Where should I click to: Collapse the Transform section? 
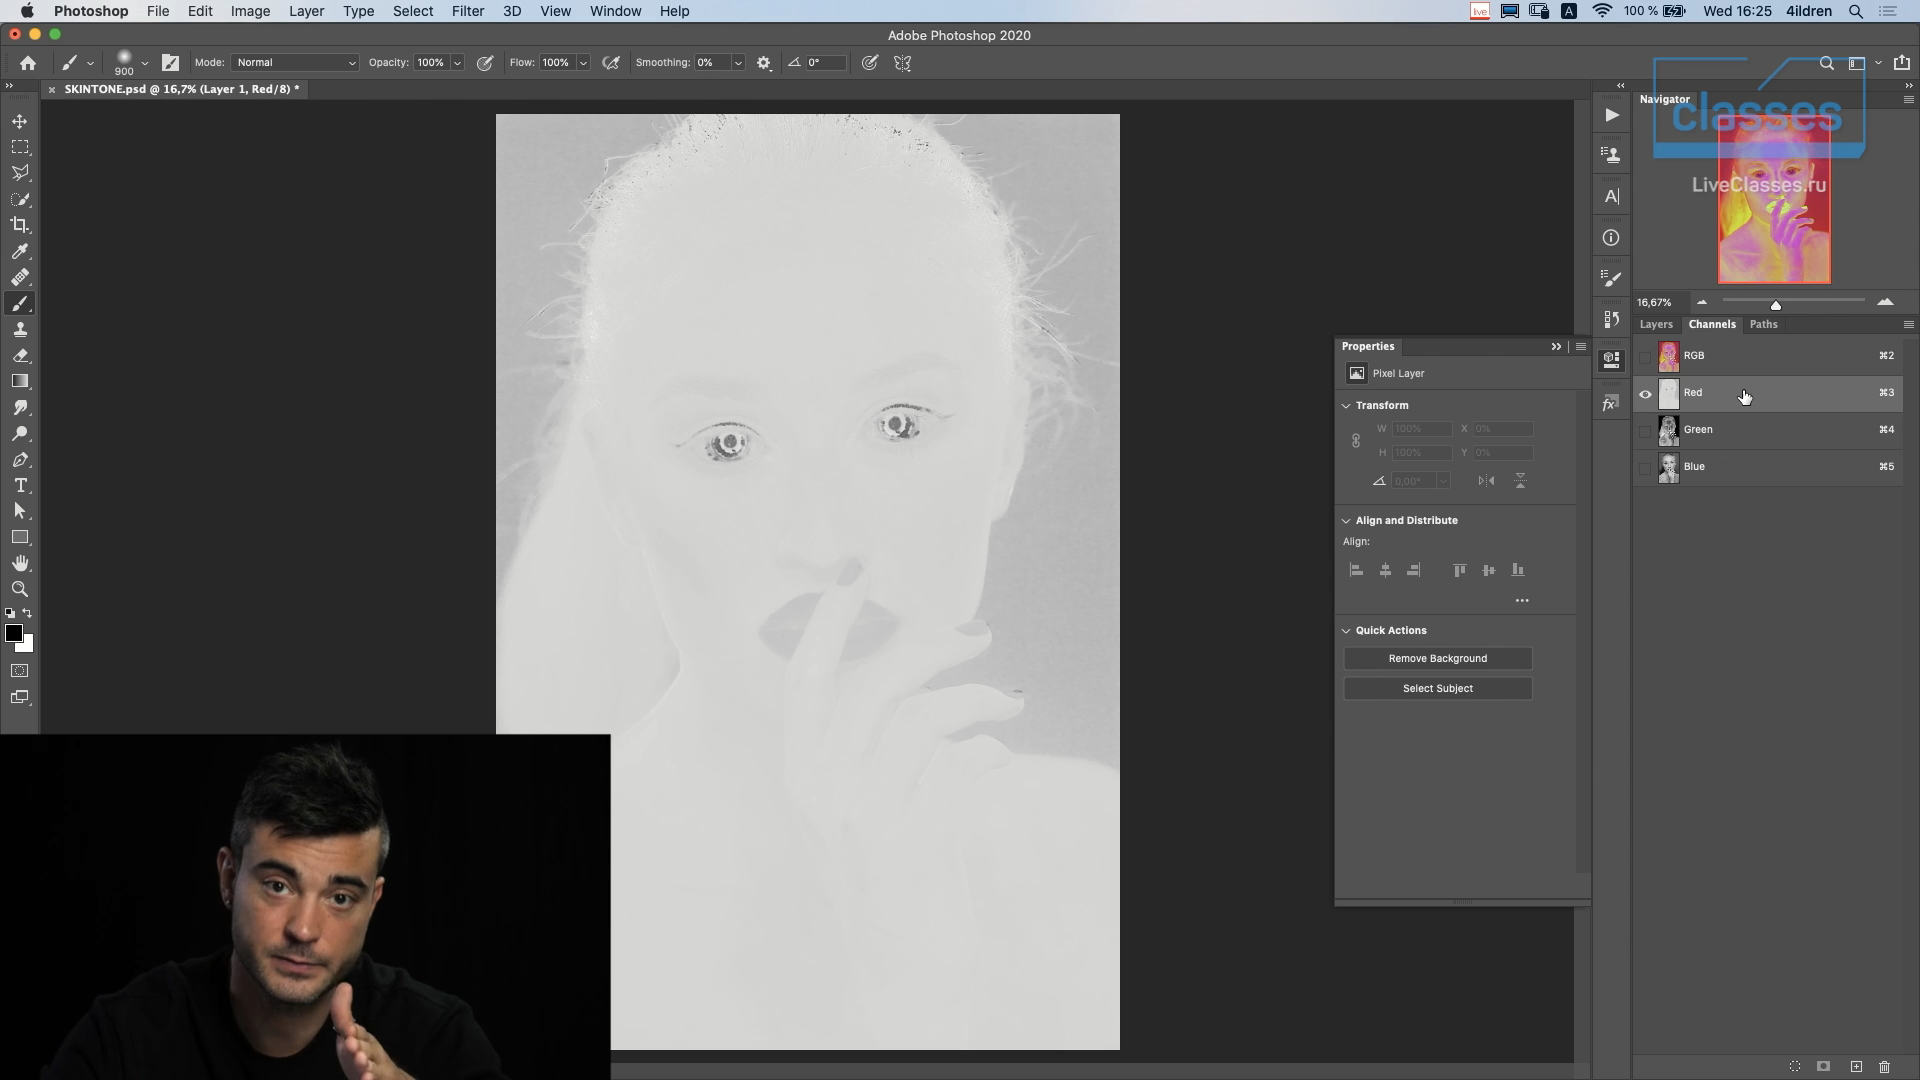point(1346,406)
